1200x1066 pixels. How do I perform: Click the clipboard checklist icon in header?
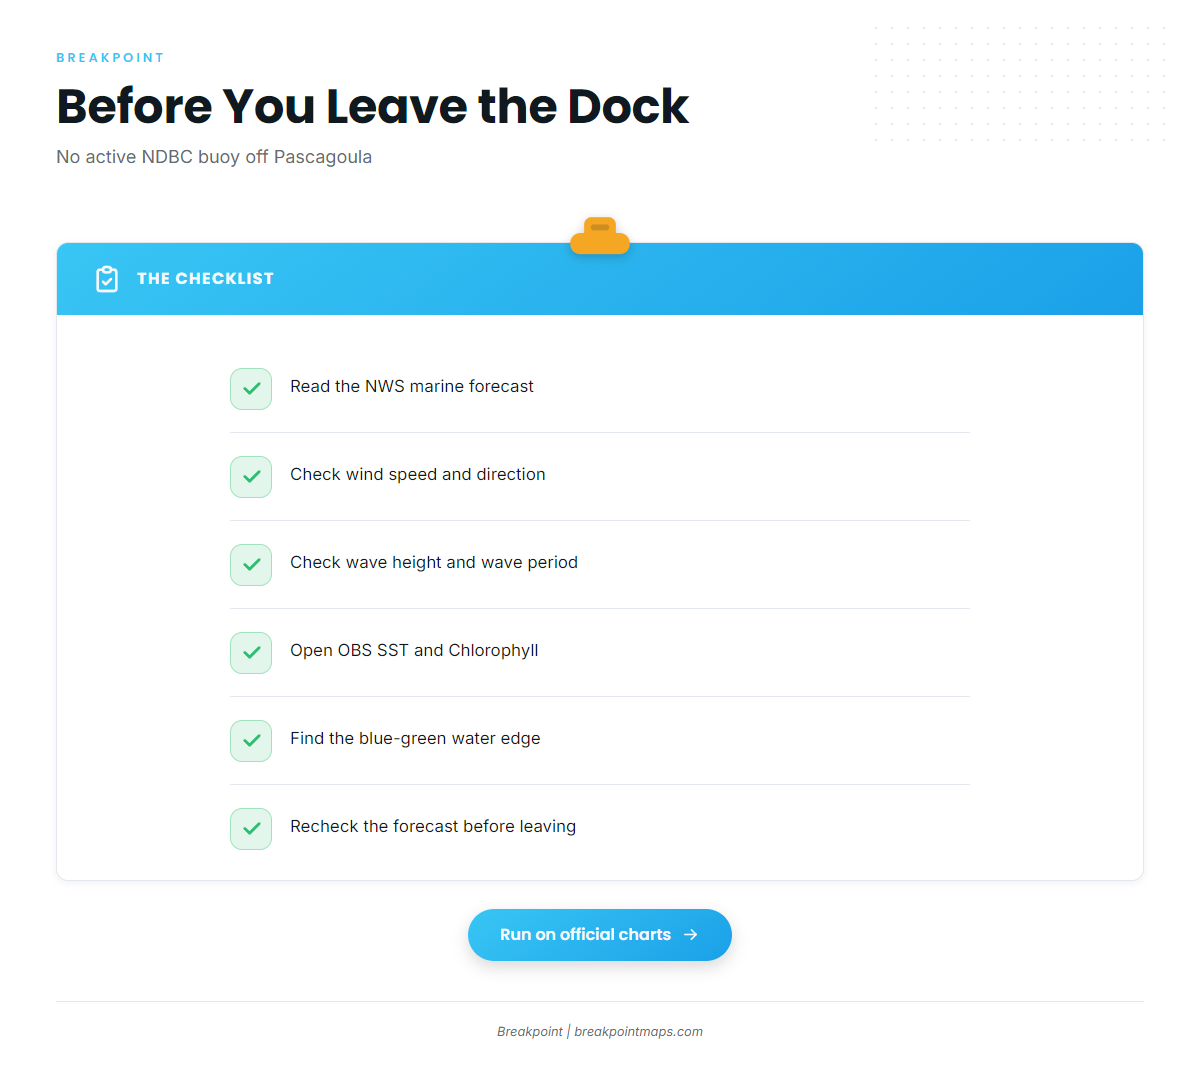click(x=107, y=279)
